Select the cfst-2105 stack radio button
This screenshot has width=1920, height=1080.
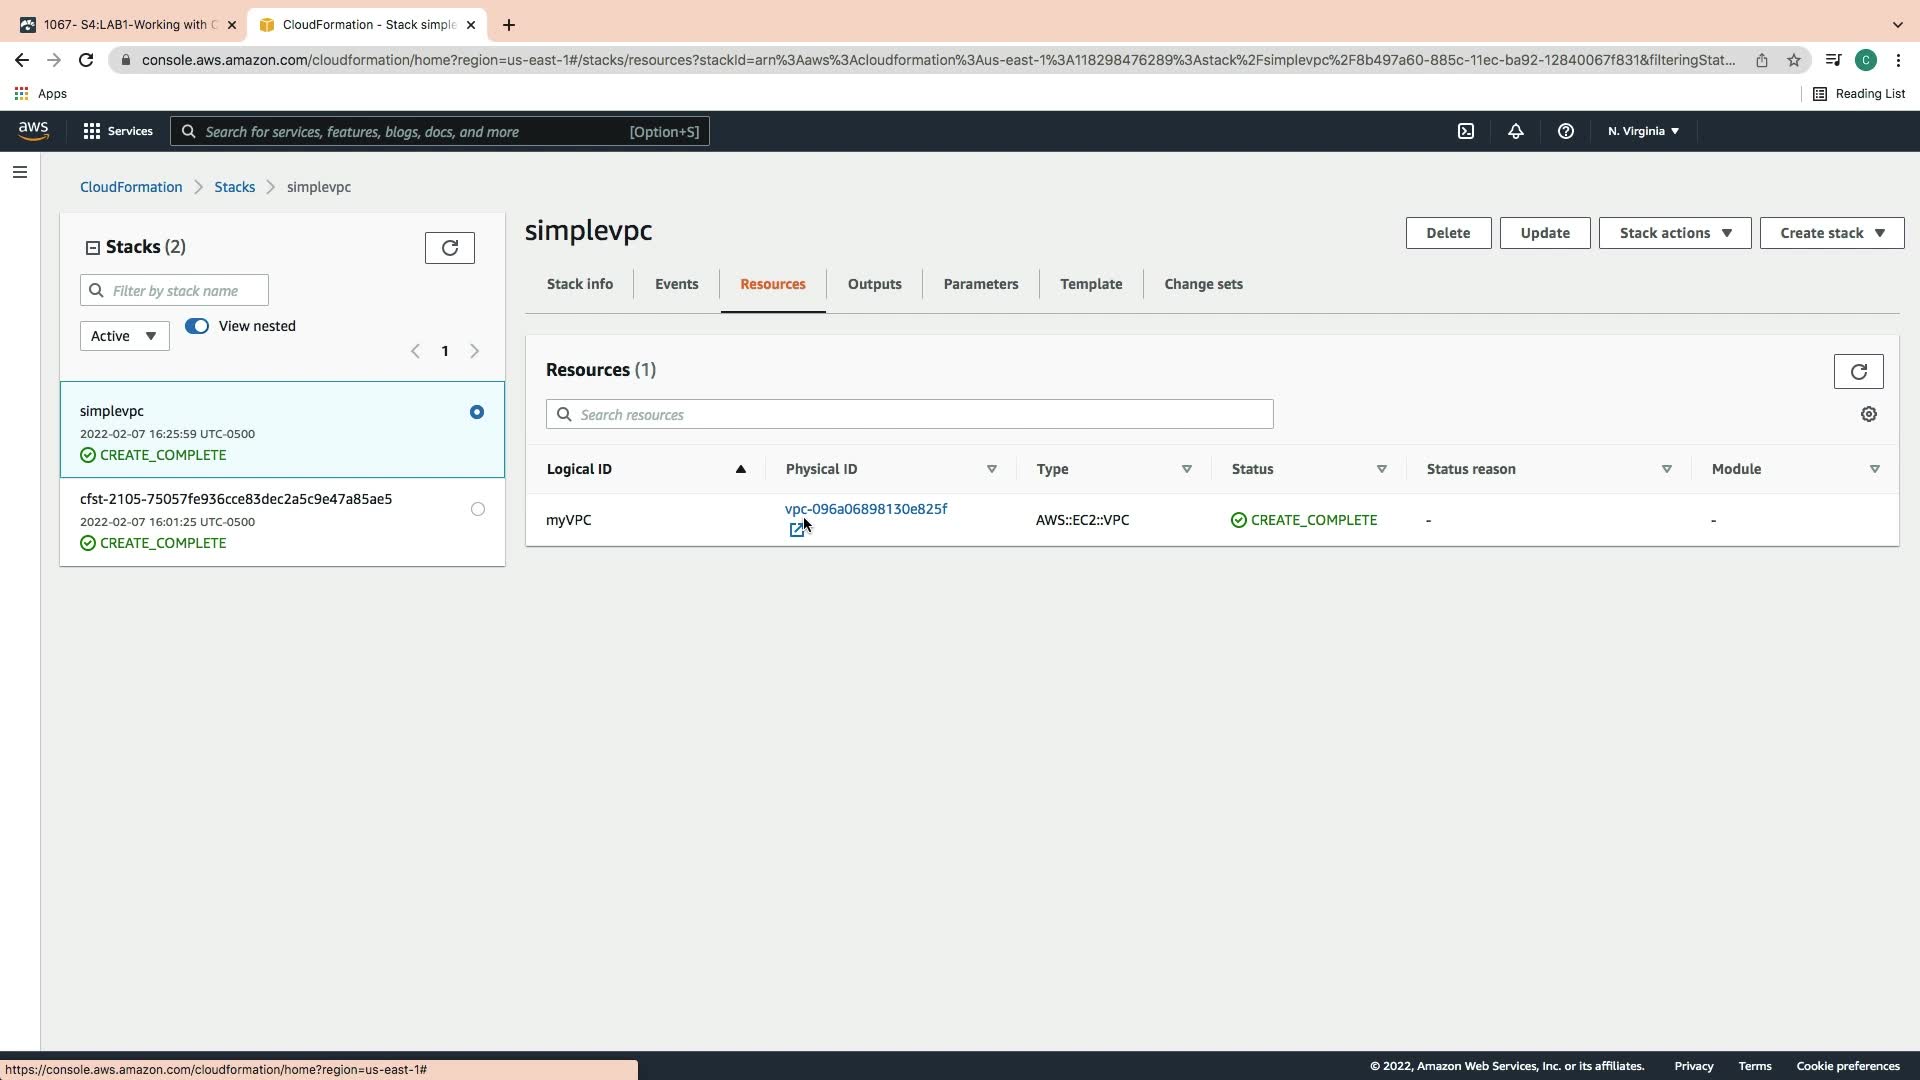point(477,509)
